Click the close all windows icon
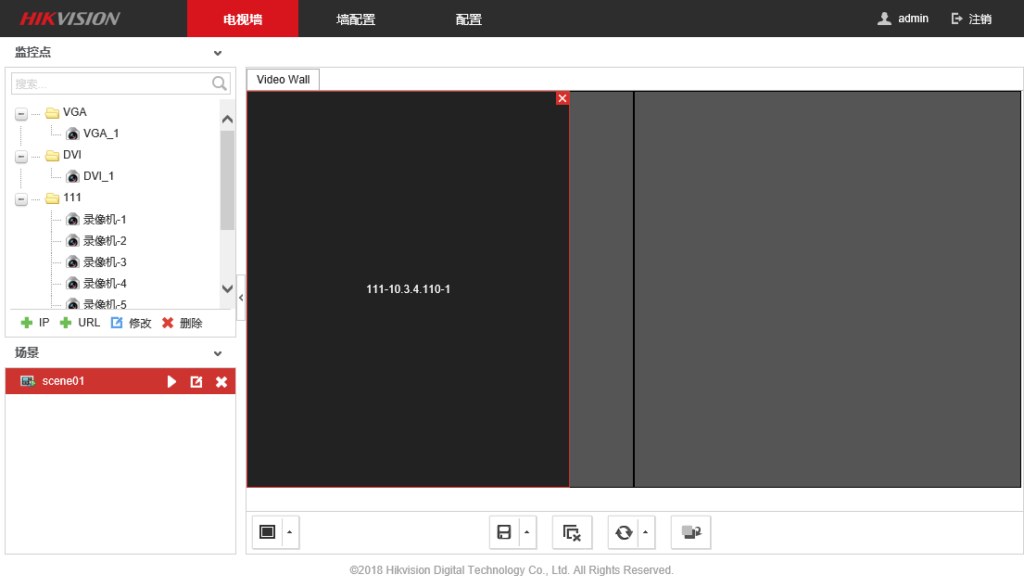The height and width of the screenshot is (587, 1024). [x=572, y=532]
